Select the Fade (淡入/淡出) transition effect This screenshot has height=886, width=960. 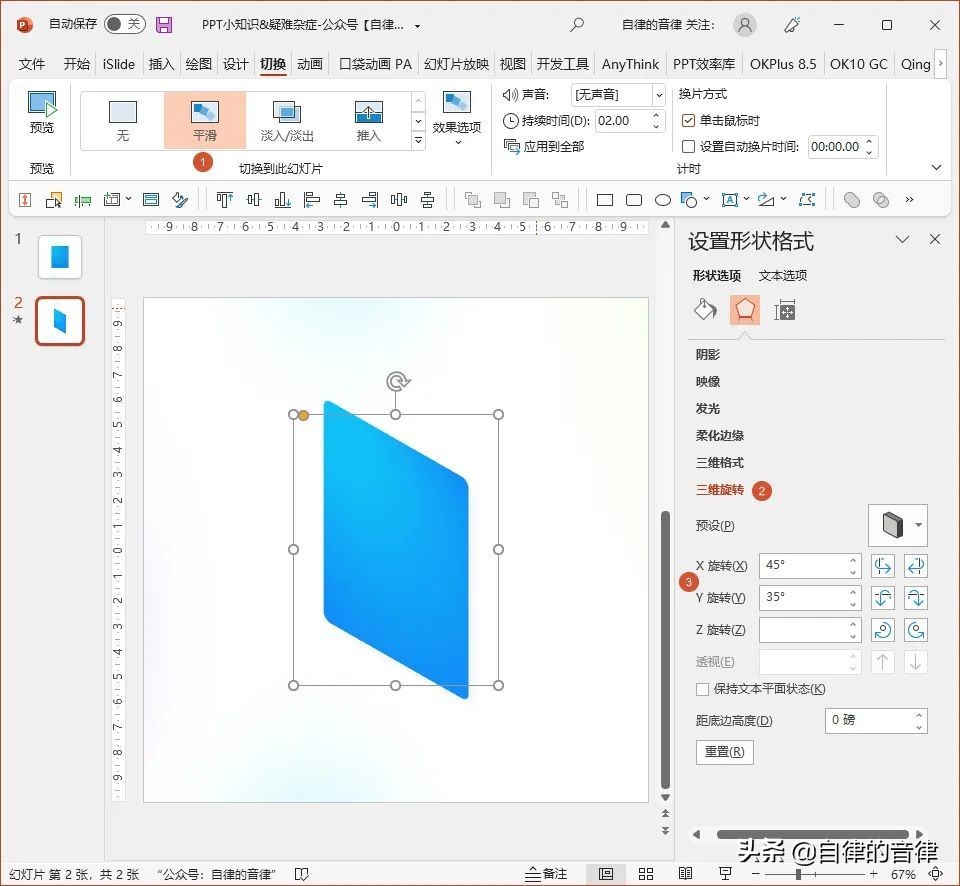[x=287, y=120]
